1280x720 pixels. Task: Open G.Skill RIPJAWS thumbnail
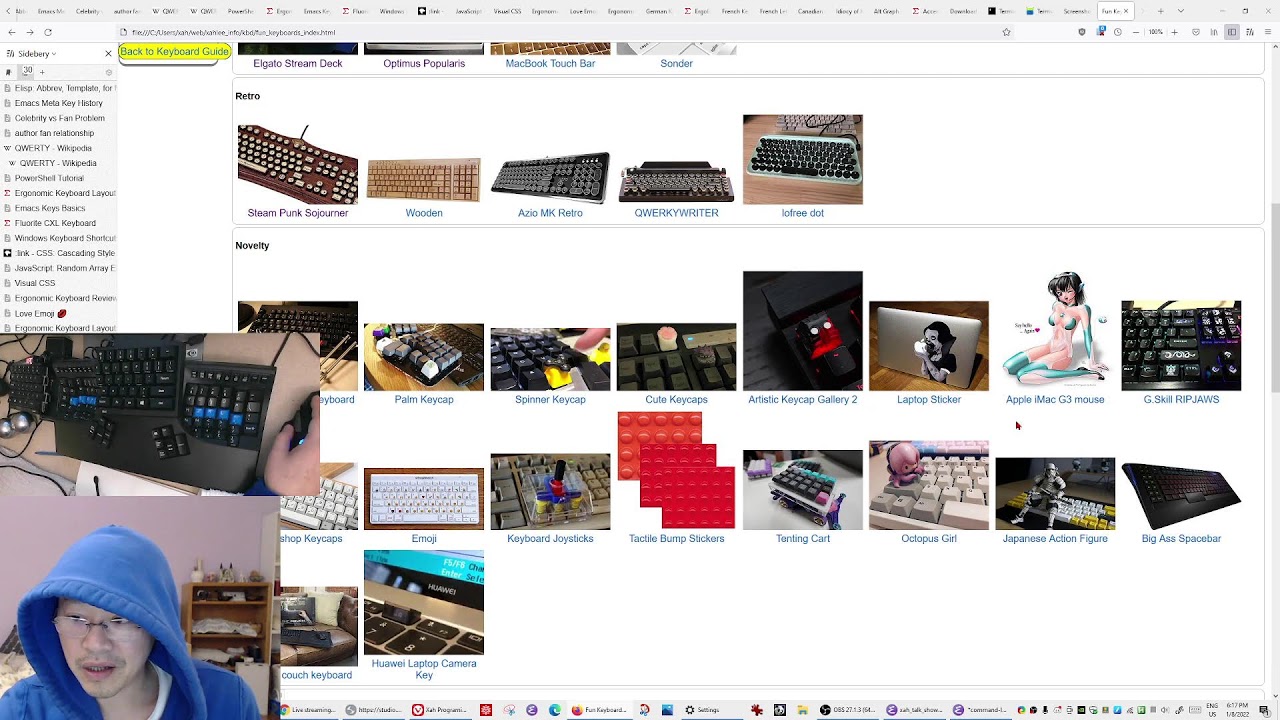(1181, 346)
